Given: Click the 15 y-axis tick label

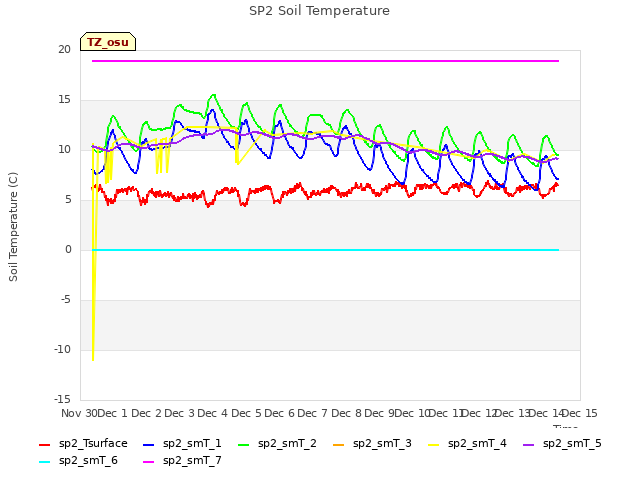Looking at the screenshot, I should click(64, 100).
